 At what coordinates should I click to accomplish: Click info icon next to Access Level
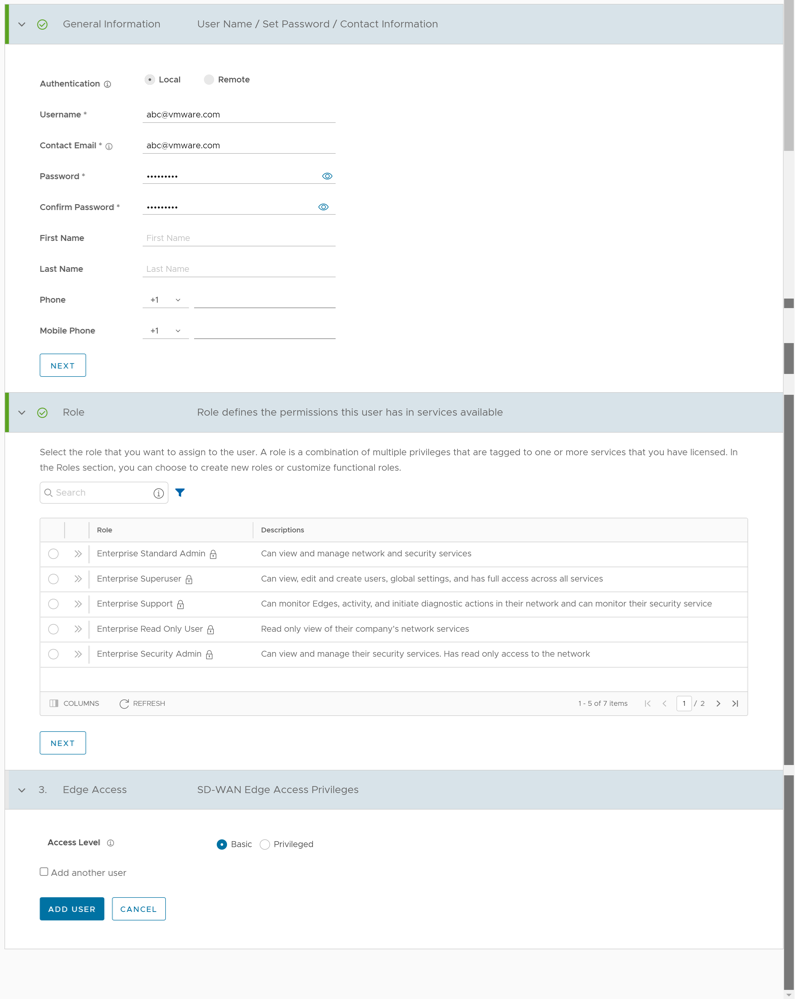click(111, 843)
